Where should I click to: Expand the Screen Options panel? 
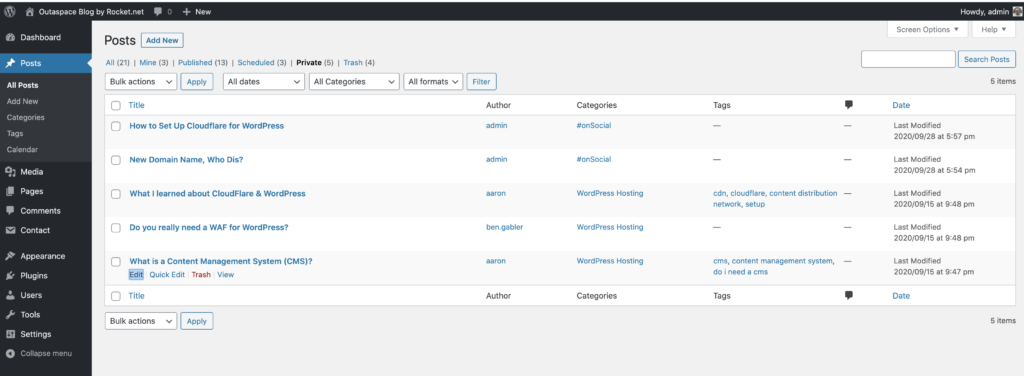(927, 29)
